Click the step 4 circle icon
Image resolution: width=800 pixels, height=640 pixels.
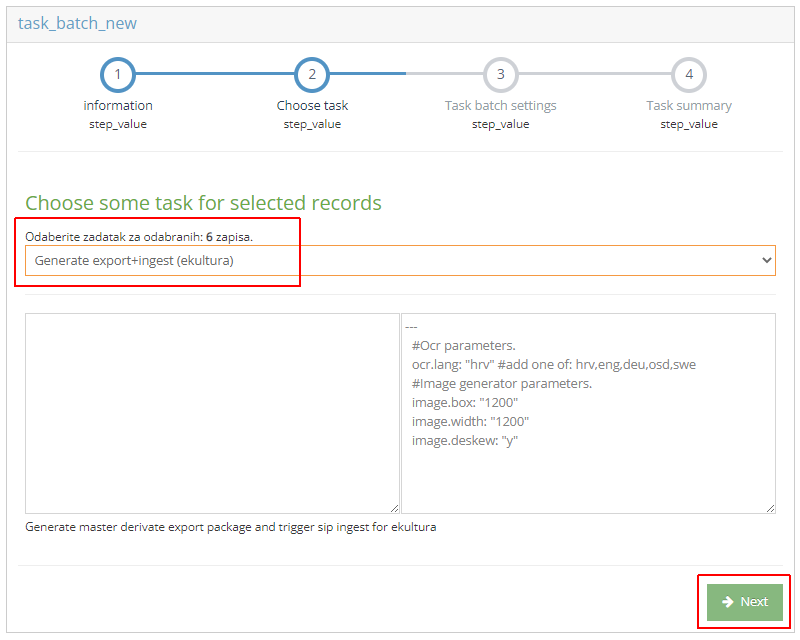(x=689, y=74)
